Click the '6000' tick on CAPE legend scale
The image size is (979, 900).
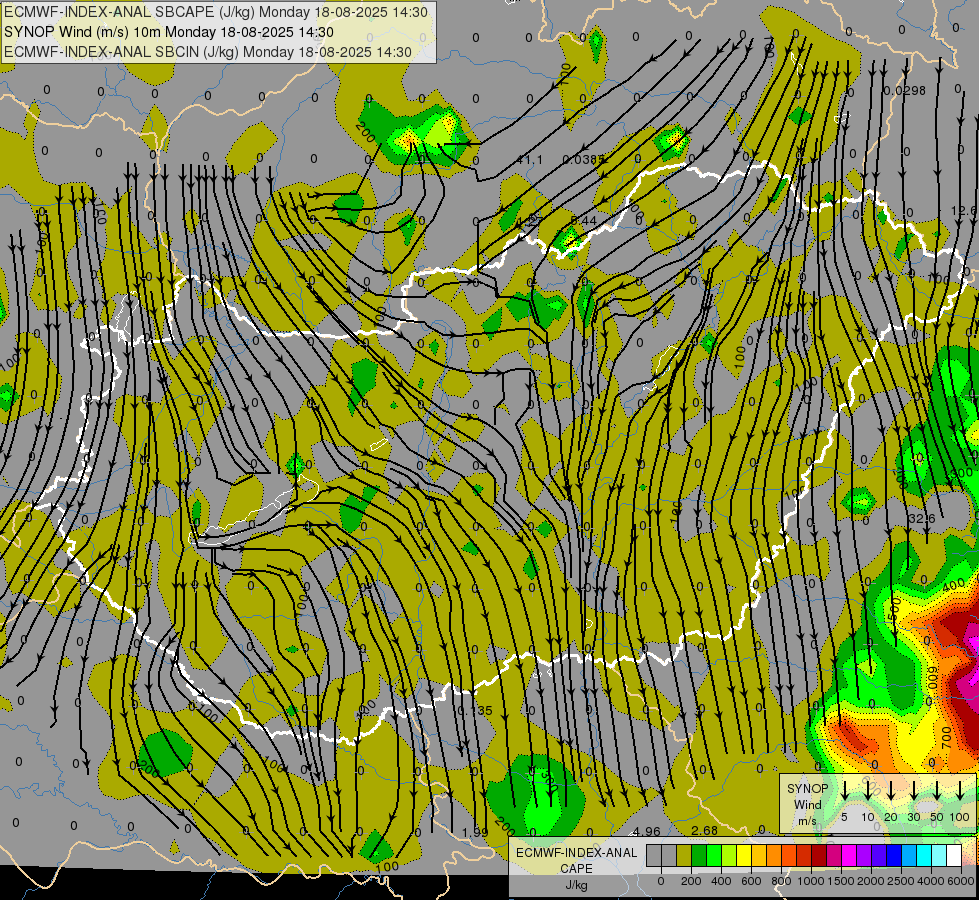coord(961,881)
